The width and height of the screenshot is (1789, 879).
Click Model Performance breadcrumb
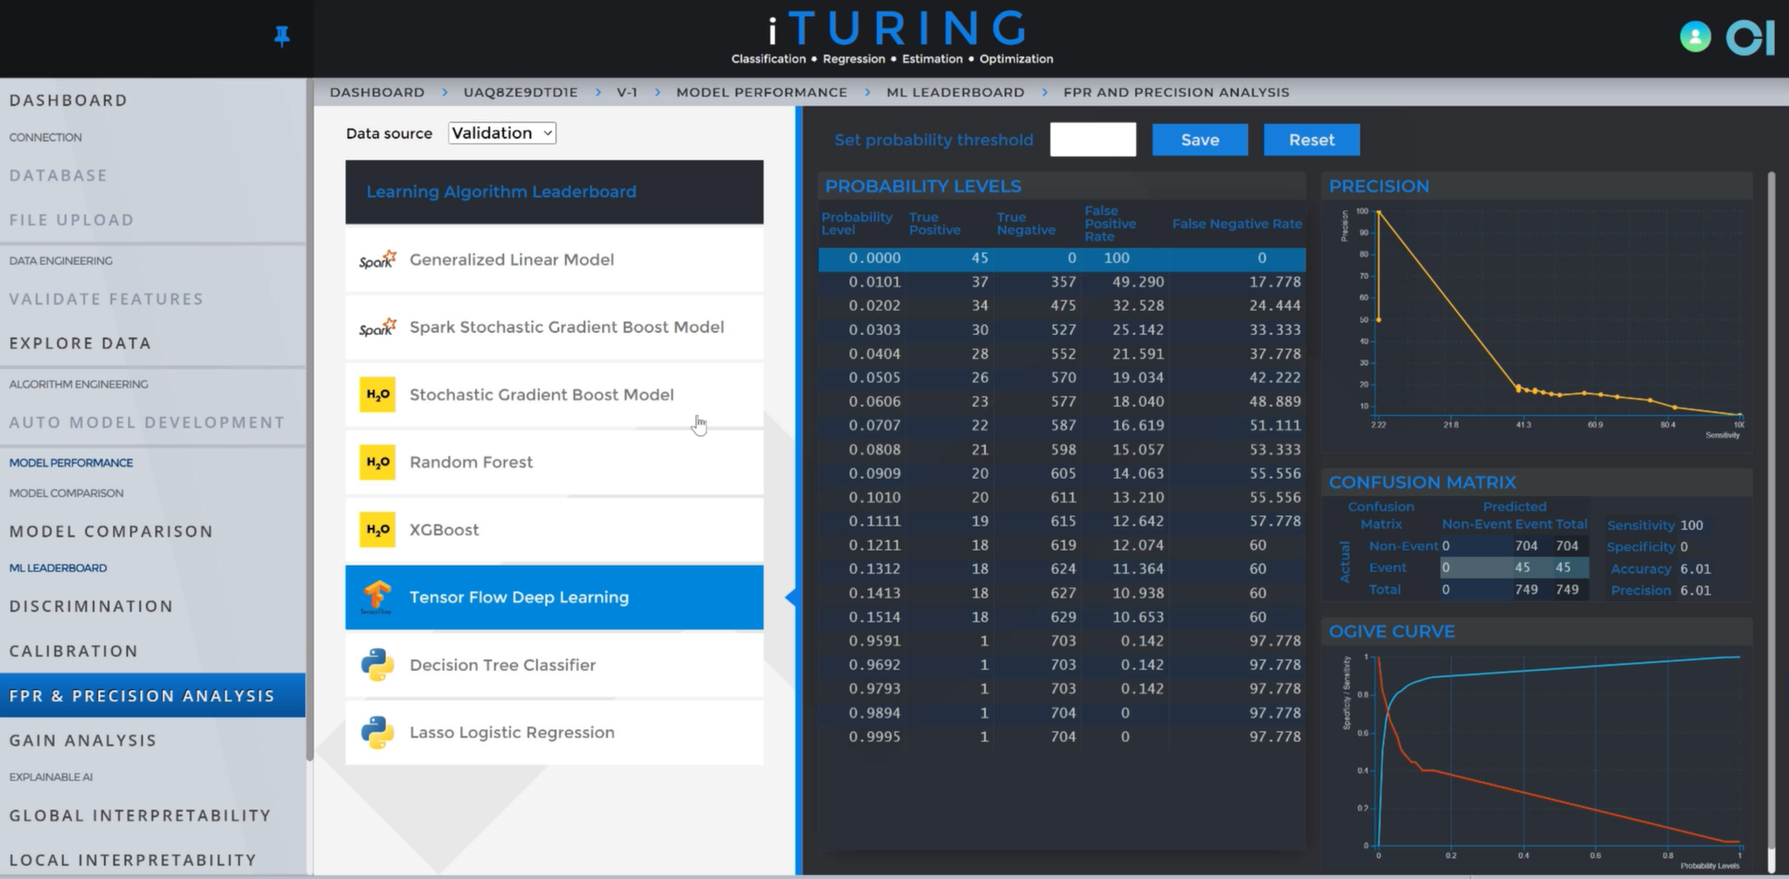pos(762,92)
